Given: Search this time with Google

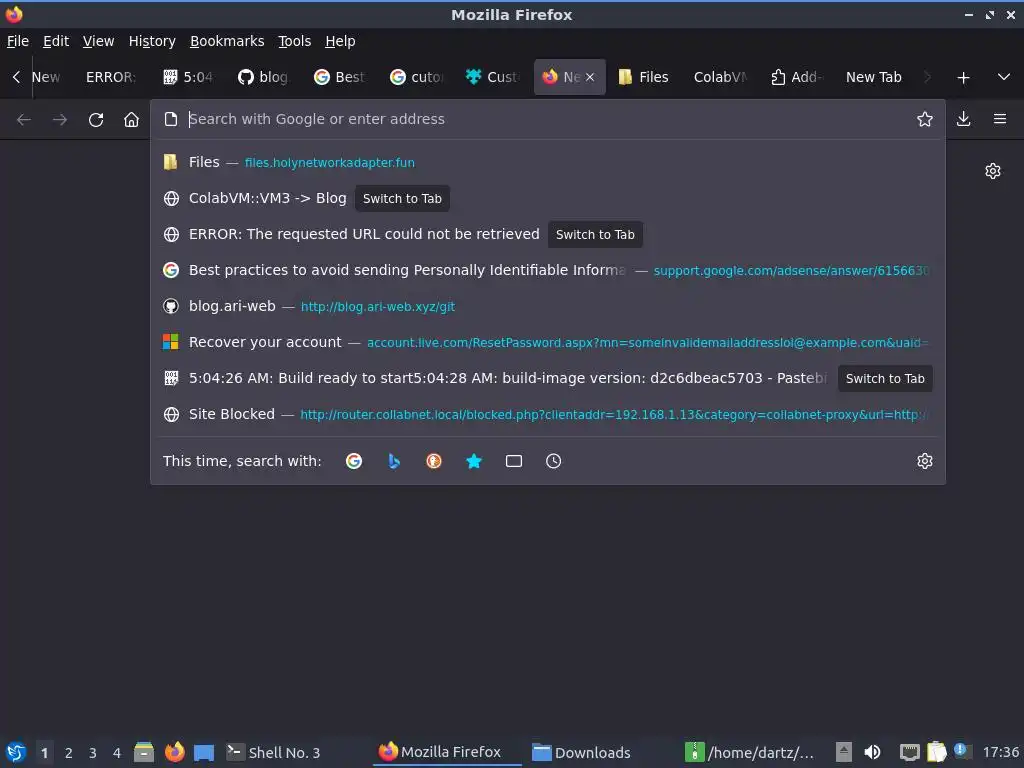Looking at the screenshot, I should [x=354, y=461].
